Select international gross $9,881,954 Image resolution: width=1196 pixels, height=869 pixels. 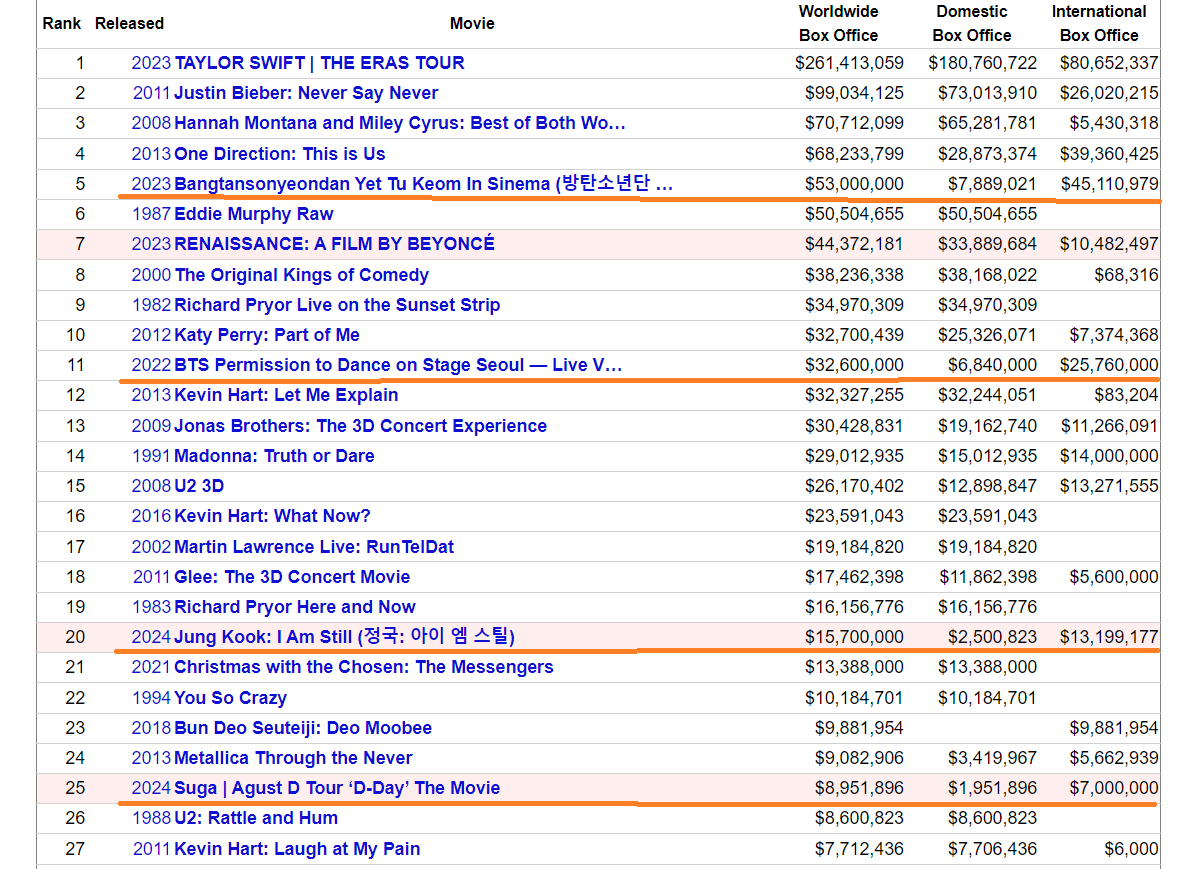tap(1114, 728)
